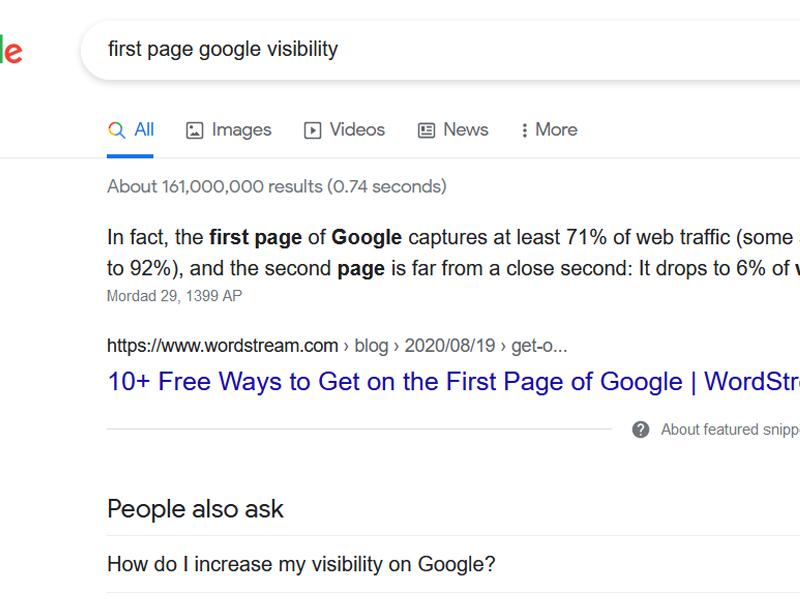The image size is (800, 600).
Task: Click the wordstream.com URL breadcrumb
Action: [222, 346]
